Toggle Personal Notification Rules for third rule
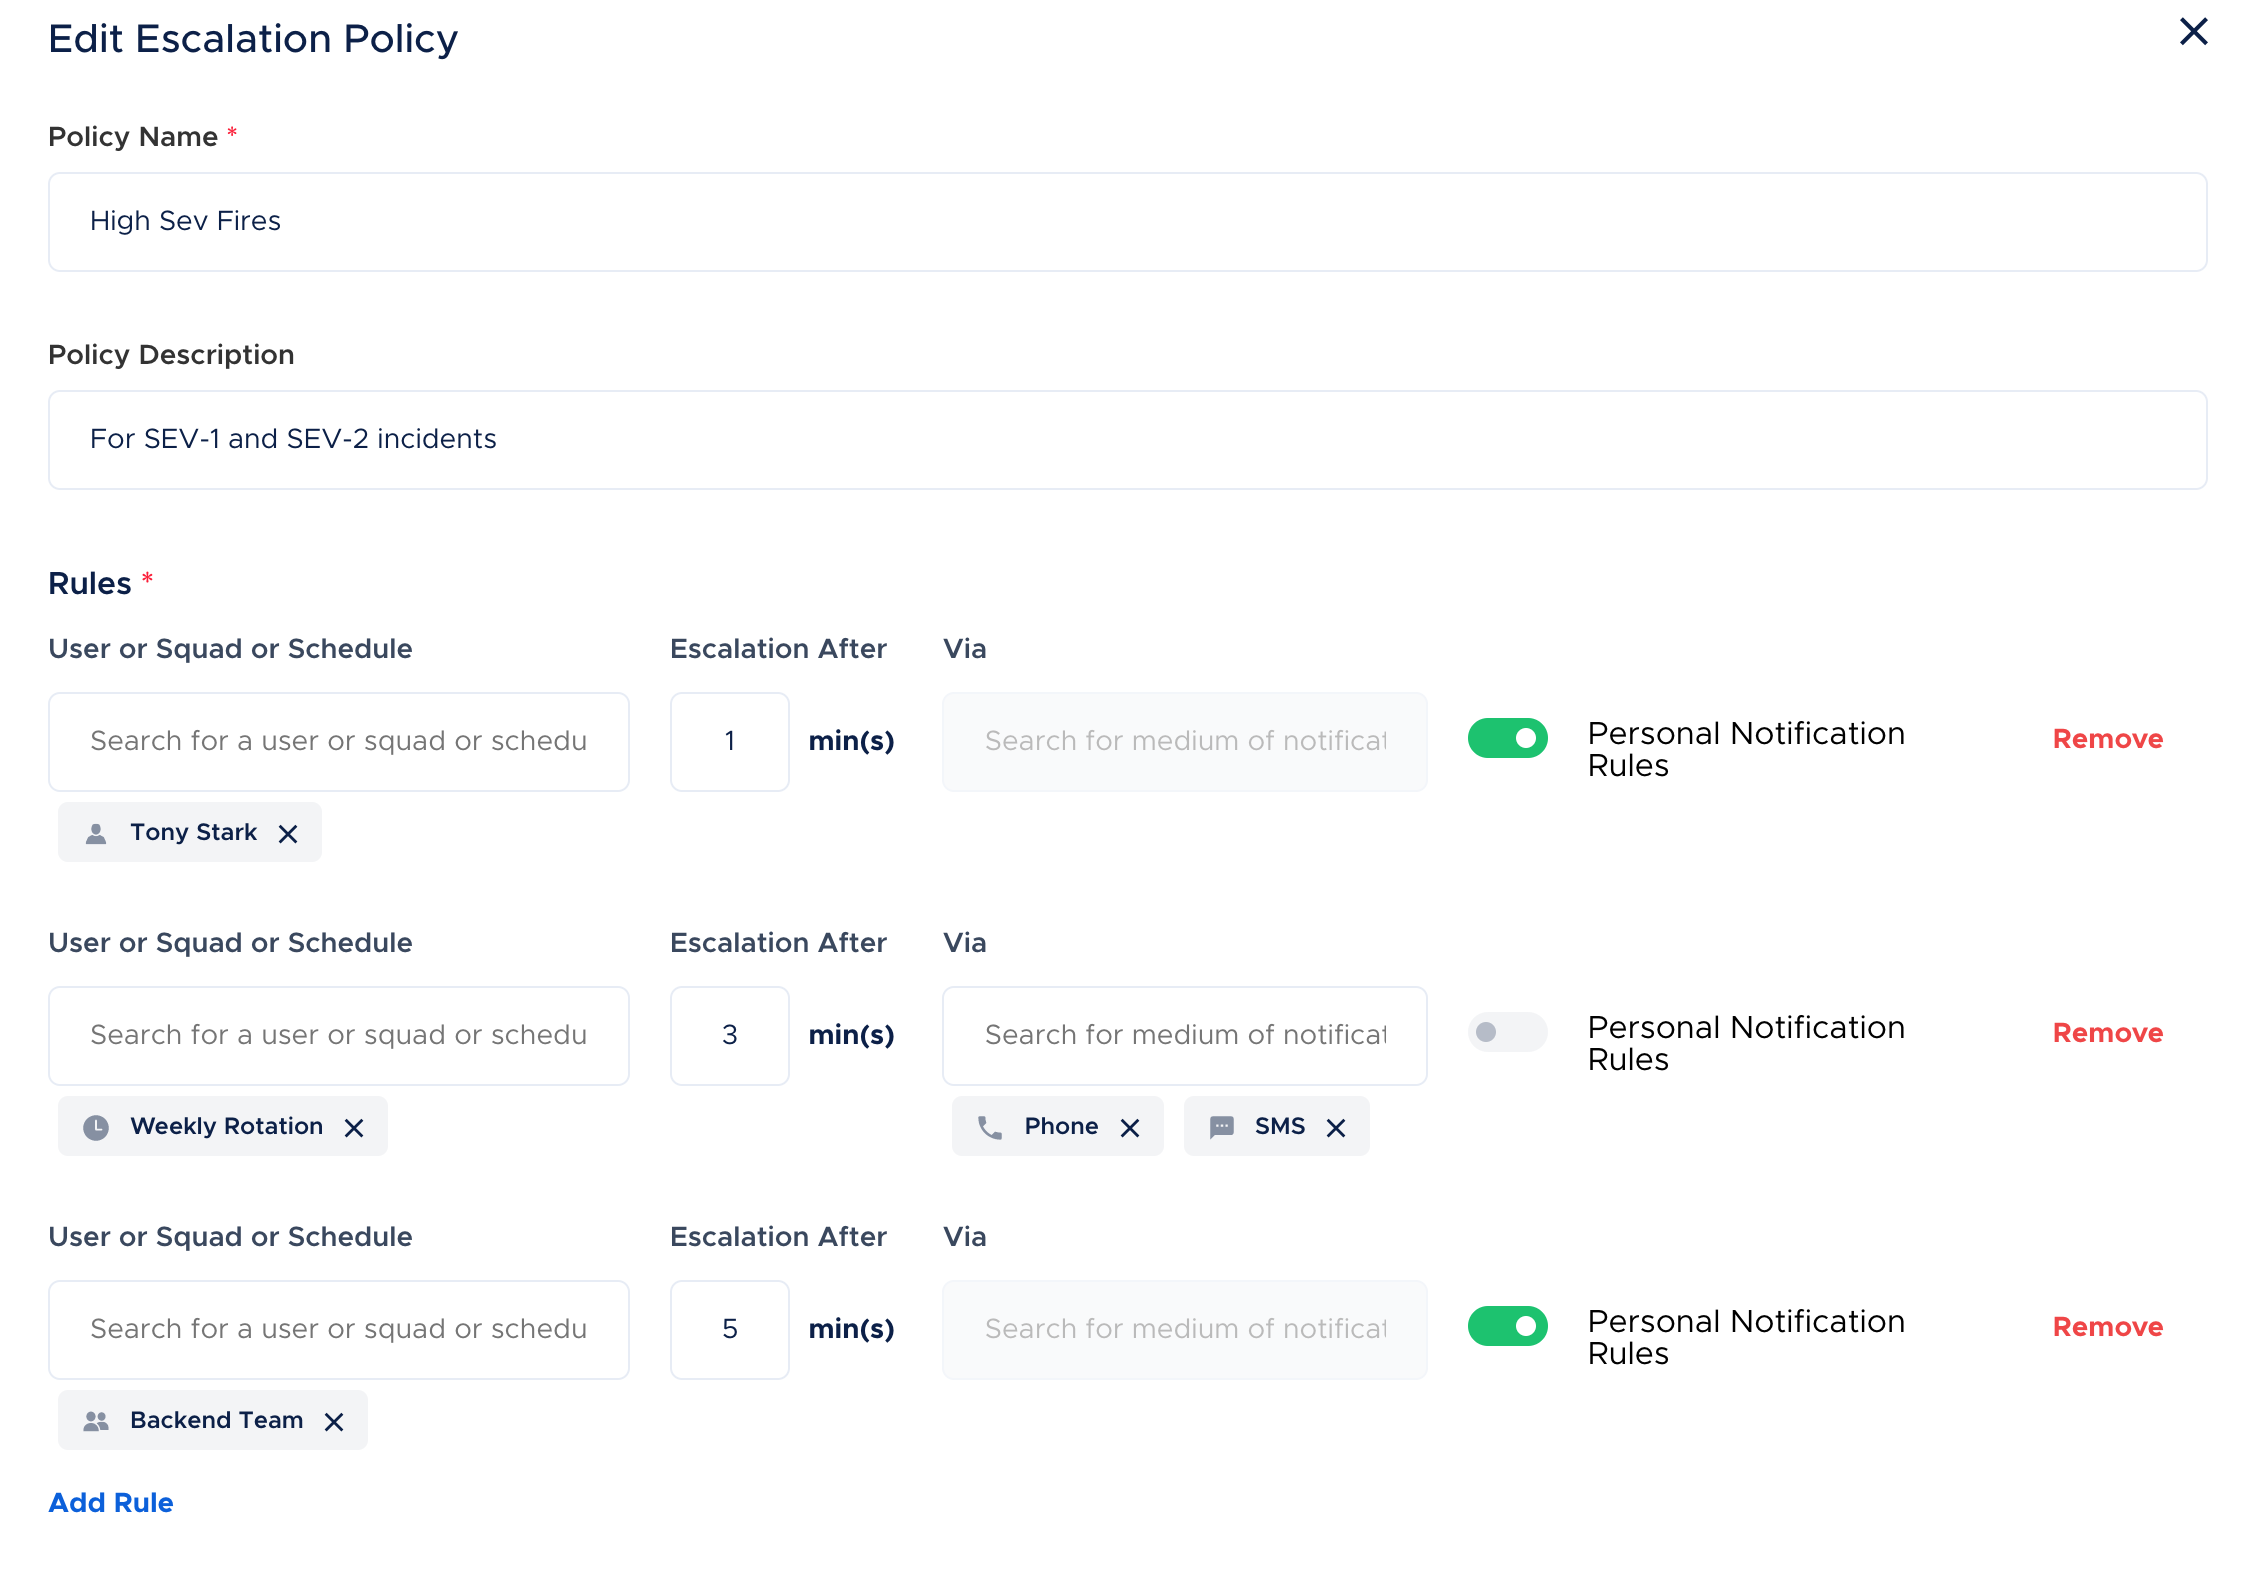This screenshot has width=2250, height=1584. tap(1507, 1326)
